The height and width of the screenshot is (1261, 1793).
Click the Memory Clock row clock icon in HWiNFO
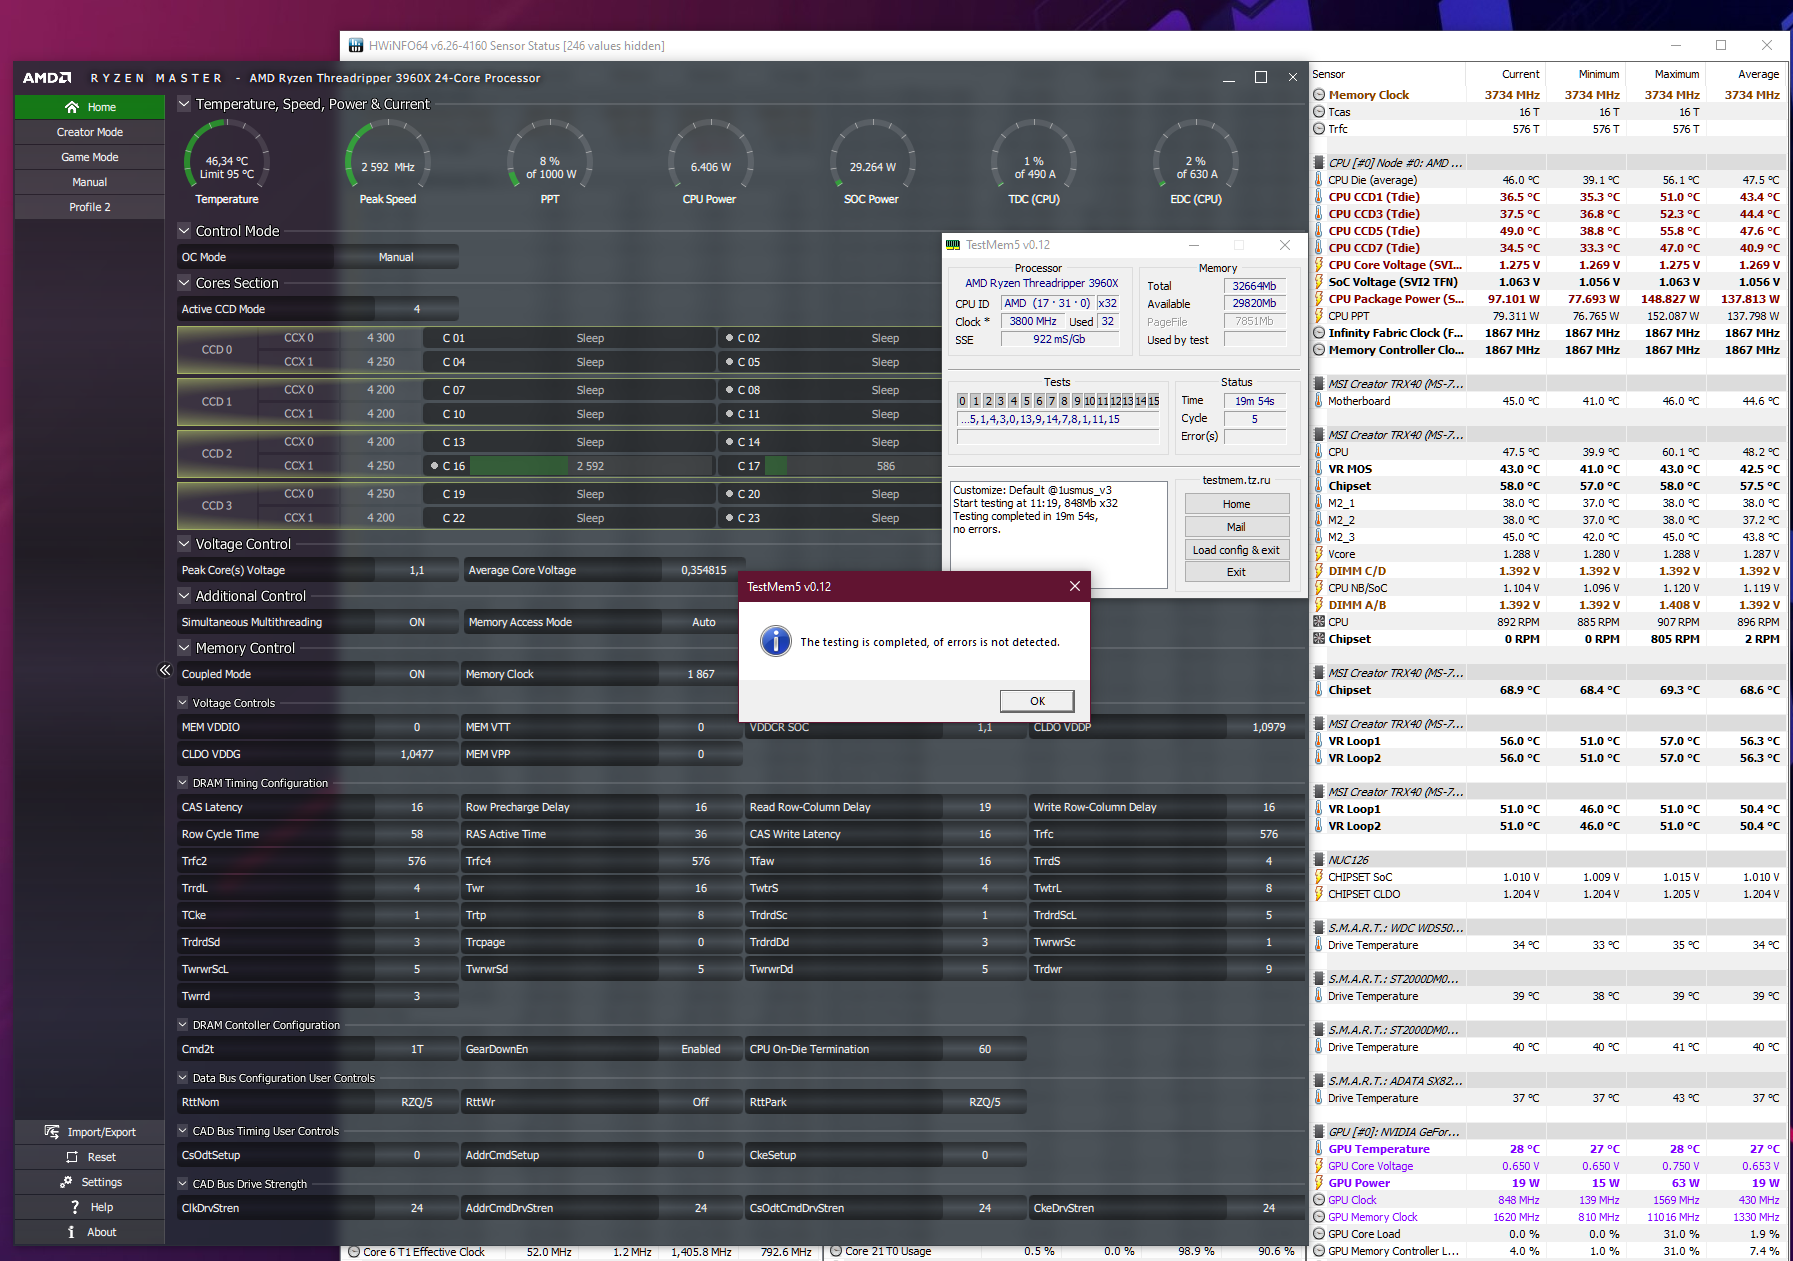(x=1319, y=95)
